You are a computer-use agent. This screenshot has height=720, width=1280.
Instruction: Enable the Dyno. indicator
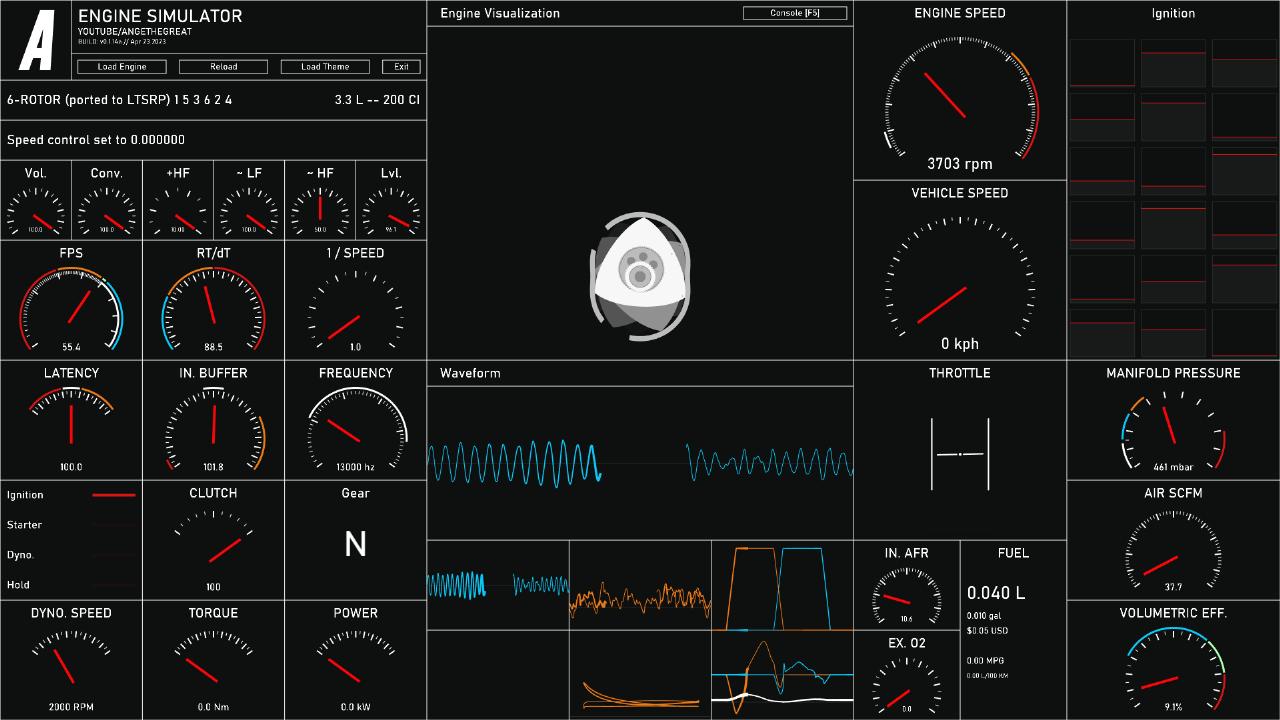click(x=113, y=555)
